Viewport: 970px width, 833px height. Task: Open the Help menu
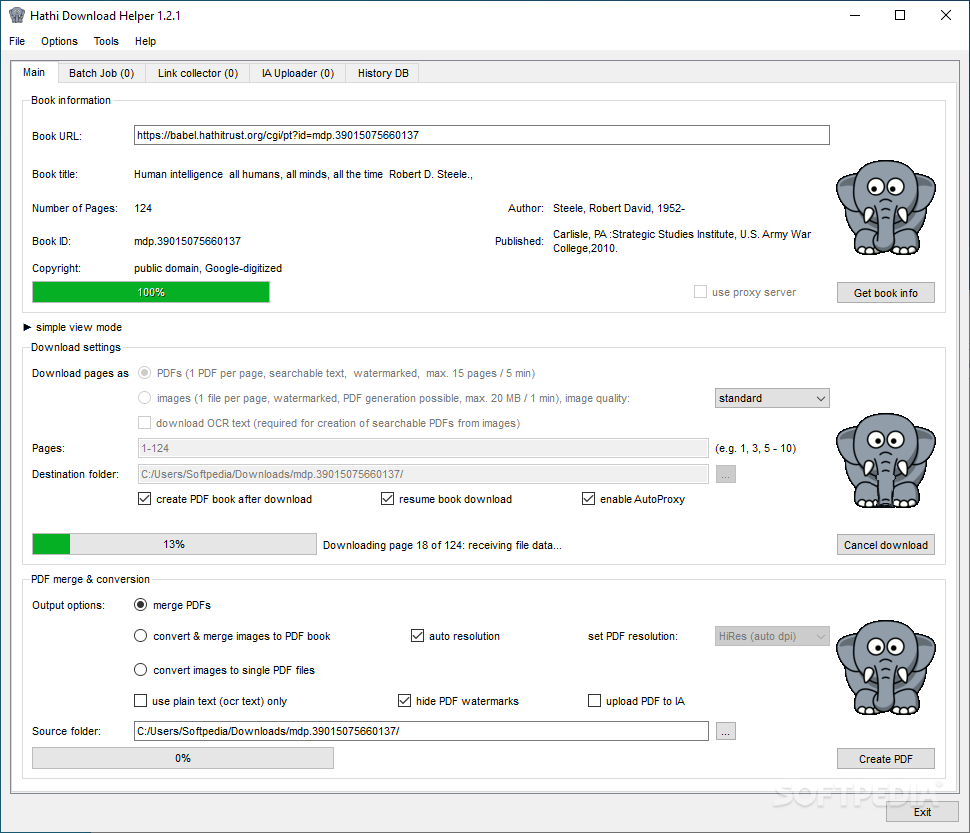click(x=145, y=41)
